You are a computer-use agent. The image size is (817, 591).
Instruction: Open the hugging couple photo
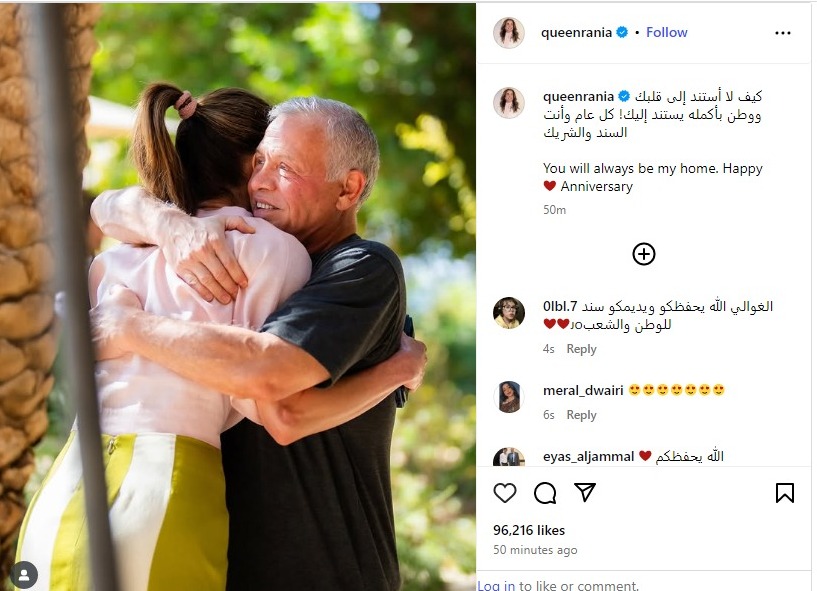tap(238, 297)
